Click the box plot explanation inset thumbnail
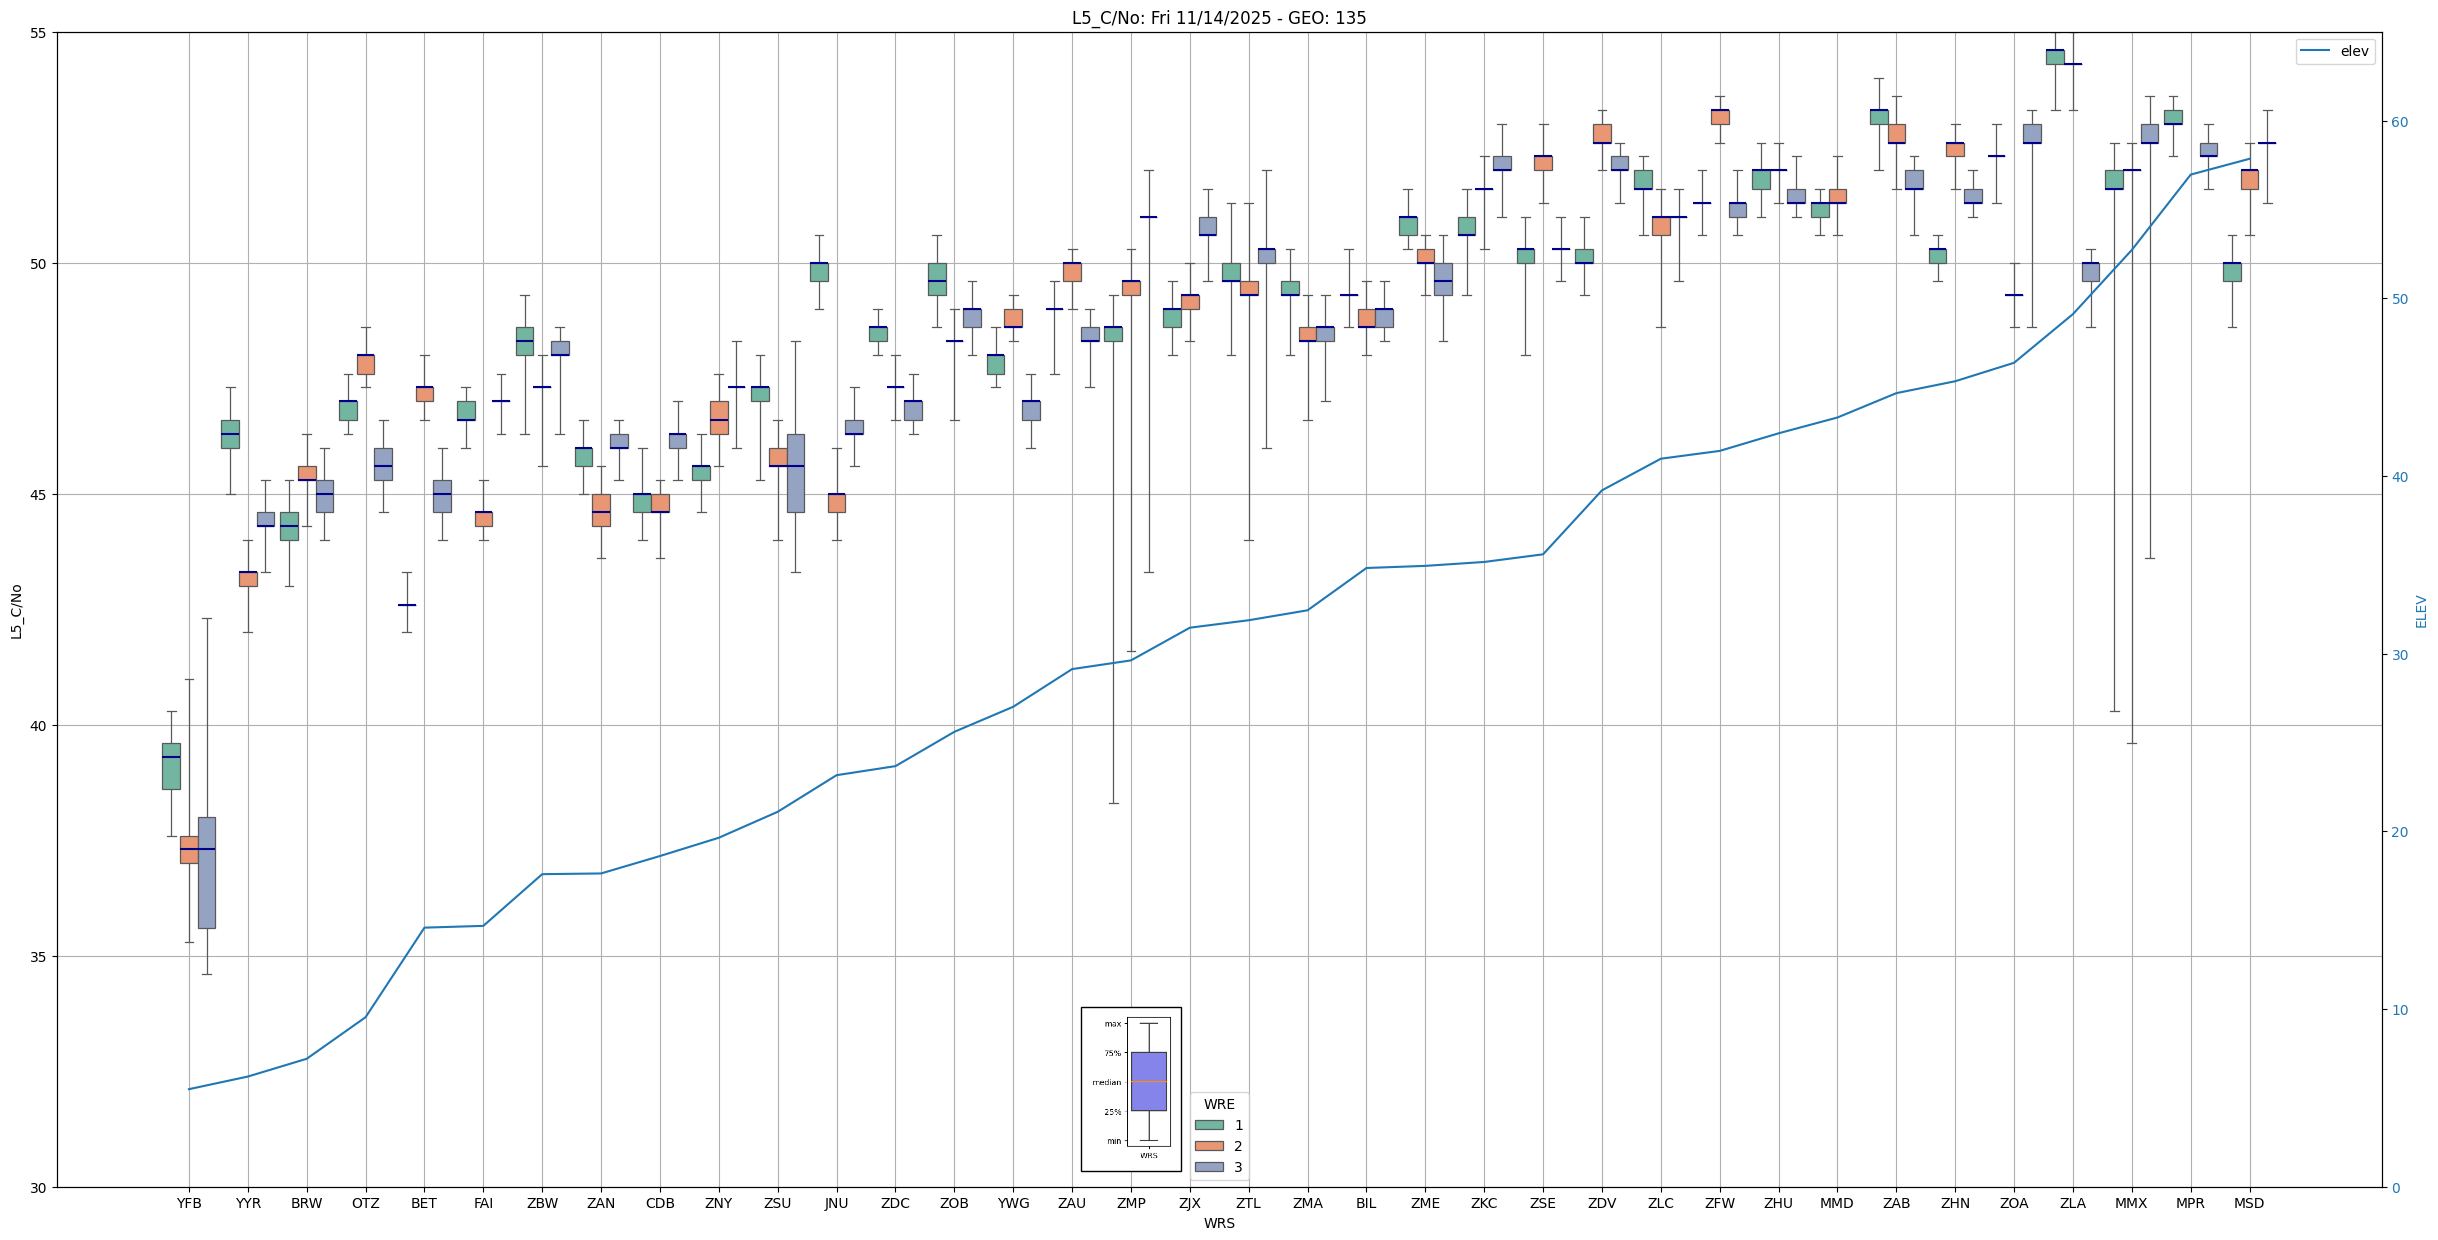2438x1240 pixels. (x=1131, y=1089)
